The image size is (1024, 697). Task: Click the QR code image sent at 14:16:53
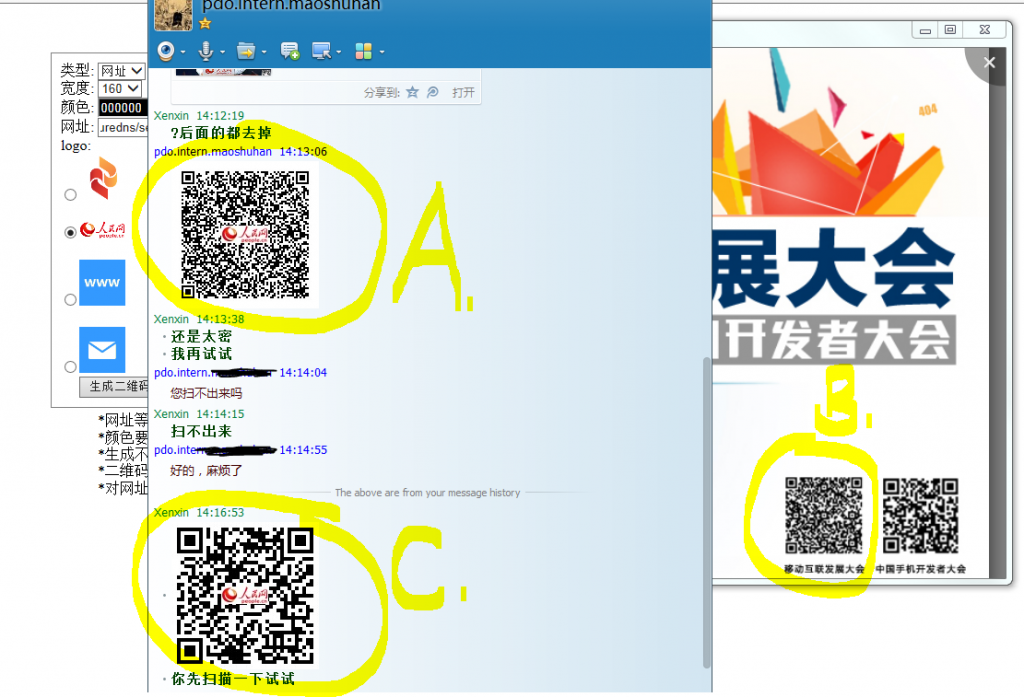coord(245,596)
